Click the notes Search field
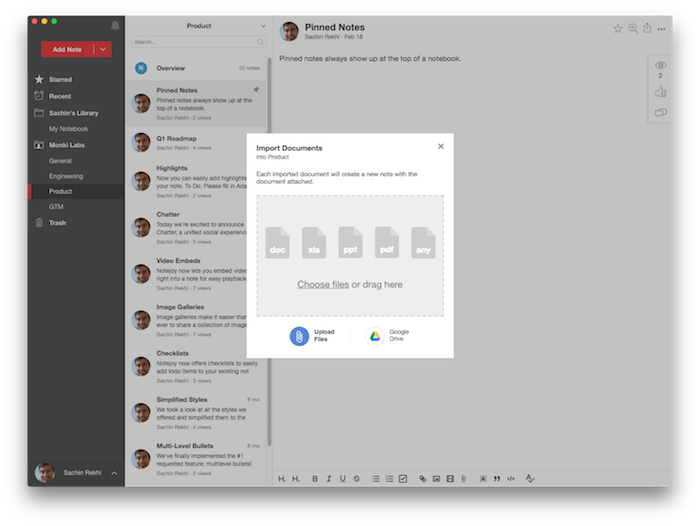The height and width of the screenshot is (526, 700). pyautogui.click(x=195, y=42)
